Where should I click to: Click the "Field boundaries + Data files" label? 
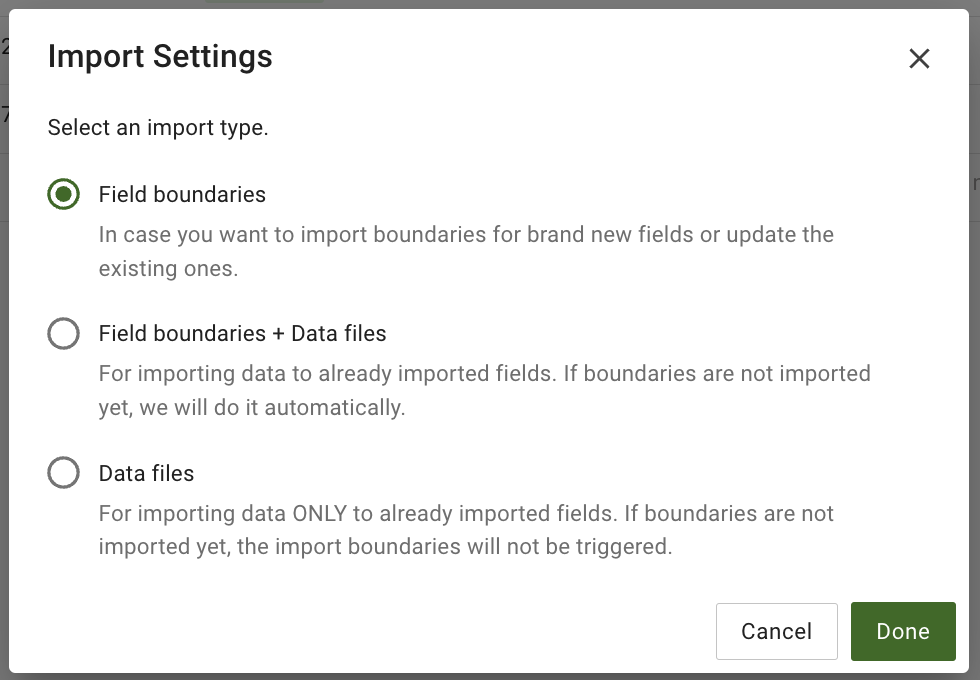coord(242,334)
